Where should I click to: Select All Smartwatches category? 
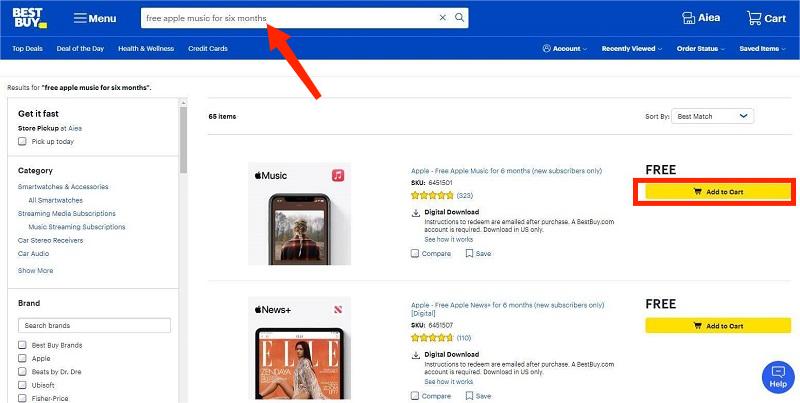pos(56,200)
